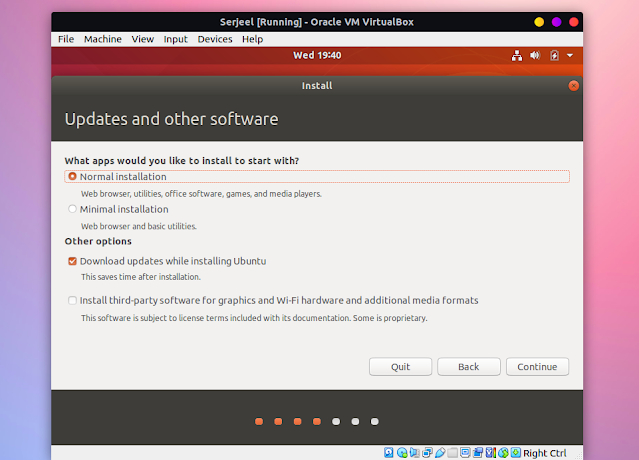Uncheck Download updates while installing Ubuntu
The width and height of the screenshot is (639, 460).
72,261
